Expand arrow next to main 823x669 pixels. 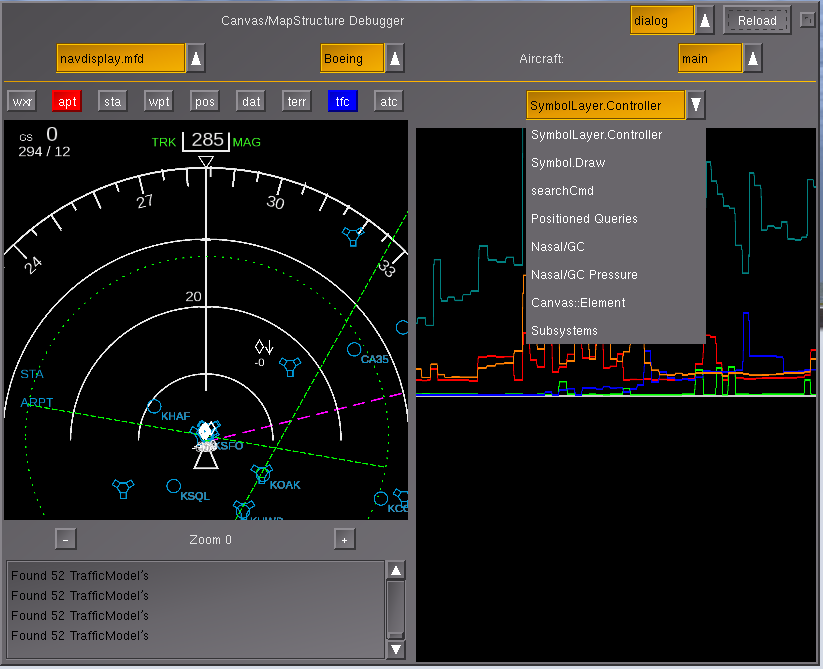pyautogui.click(x=753, y=58)
